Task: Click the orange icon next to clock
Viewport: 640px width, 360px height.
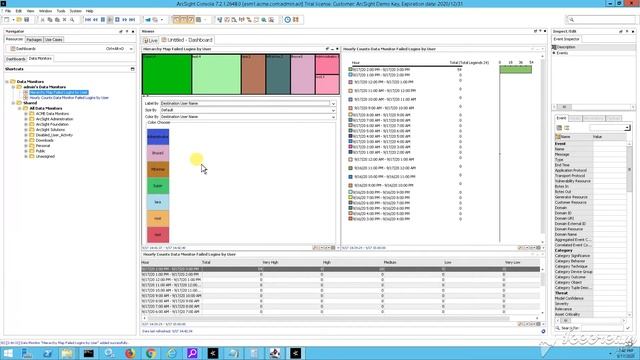Action: 296,20
